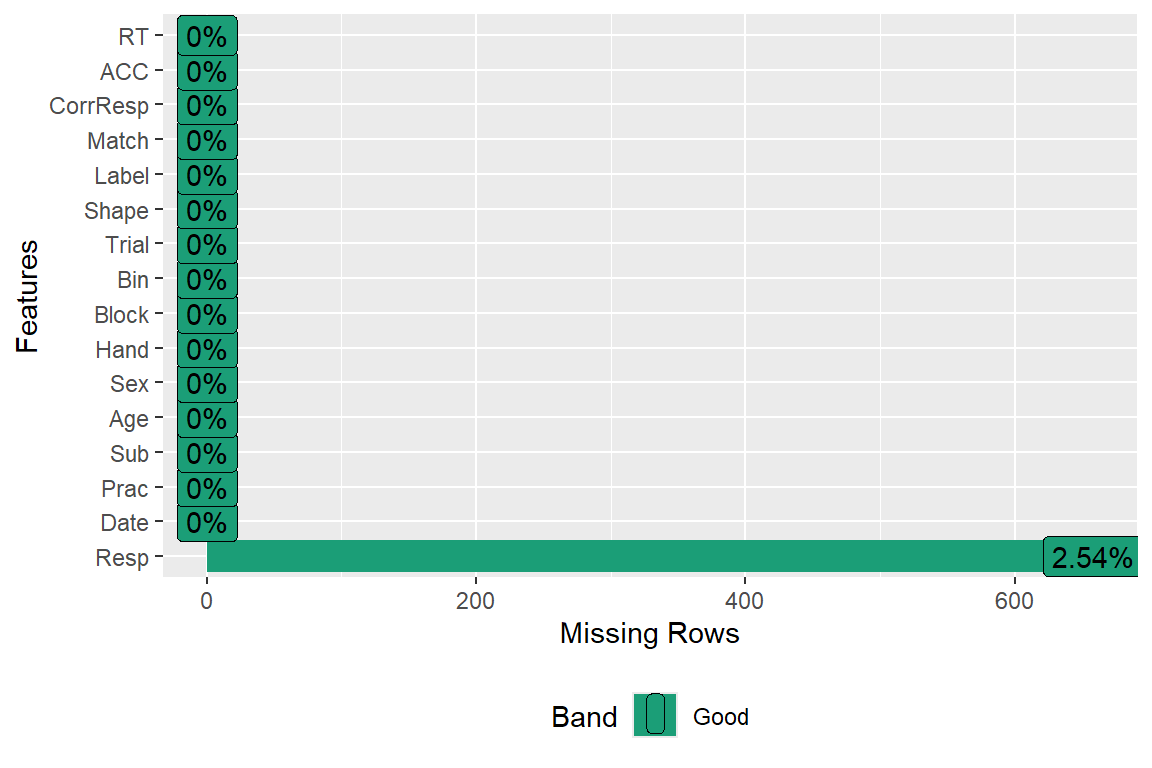Click the 0% label for CorrResp
The height and width of the screenshot is (768, 1152).
point(207,106)
